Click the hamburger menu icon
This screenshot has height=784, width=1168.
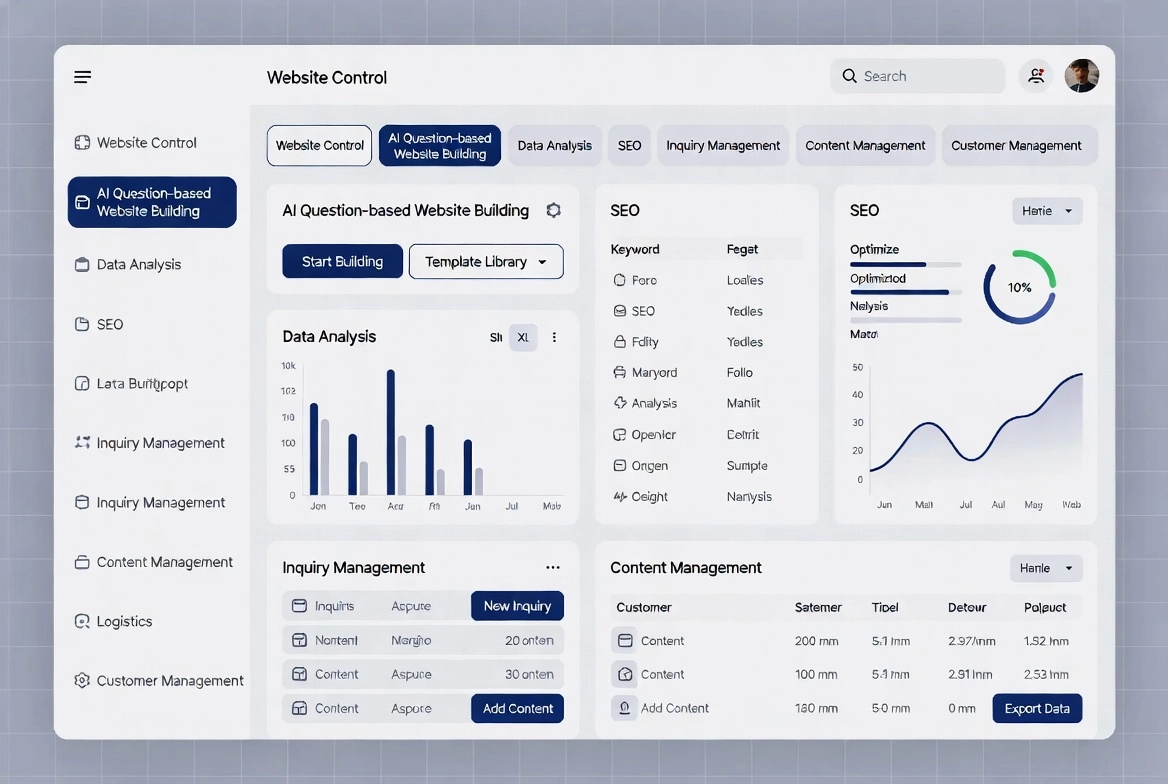[83, 77]
